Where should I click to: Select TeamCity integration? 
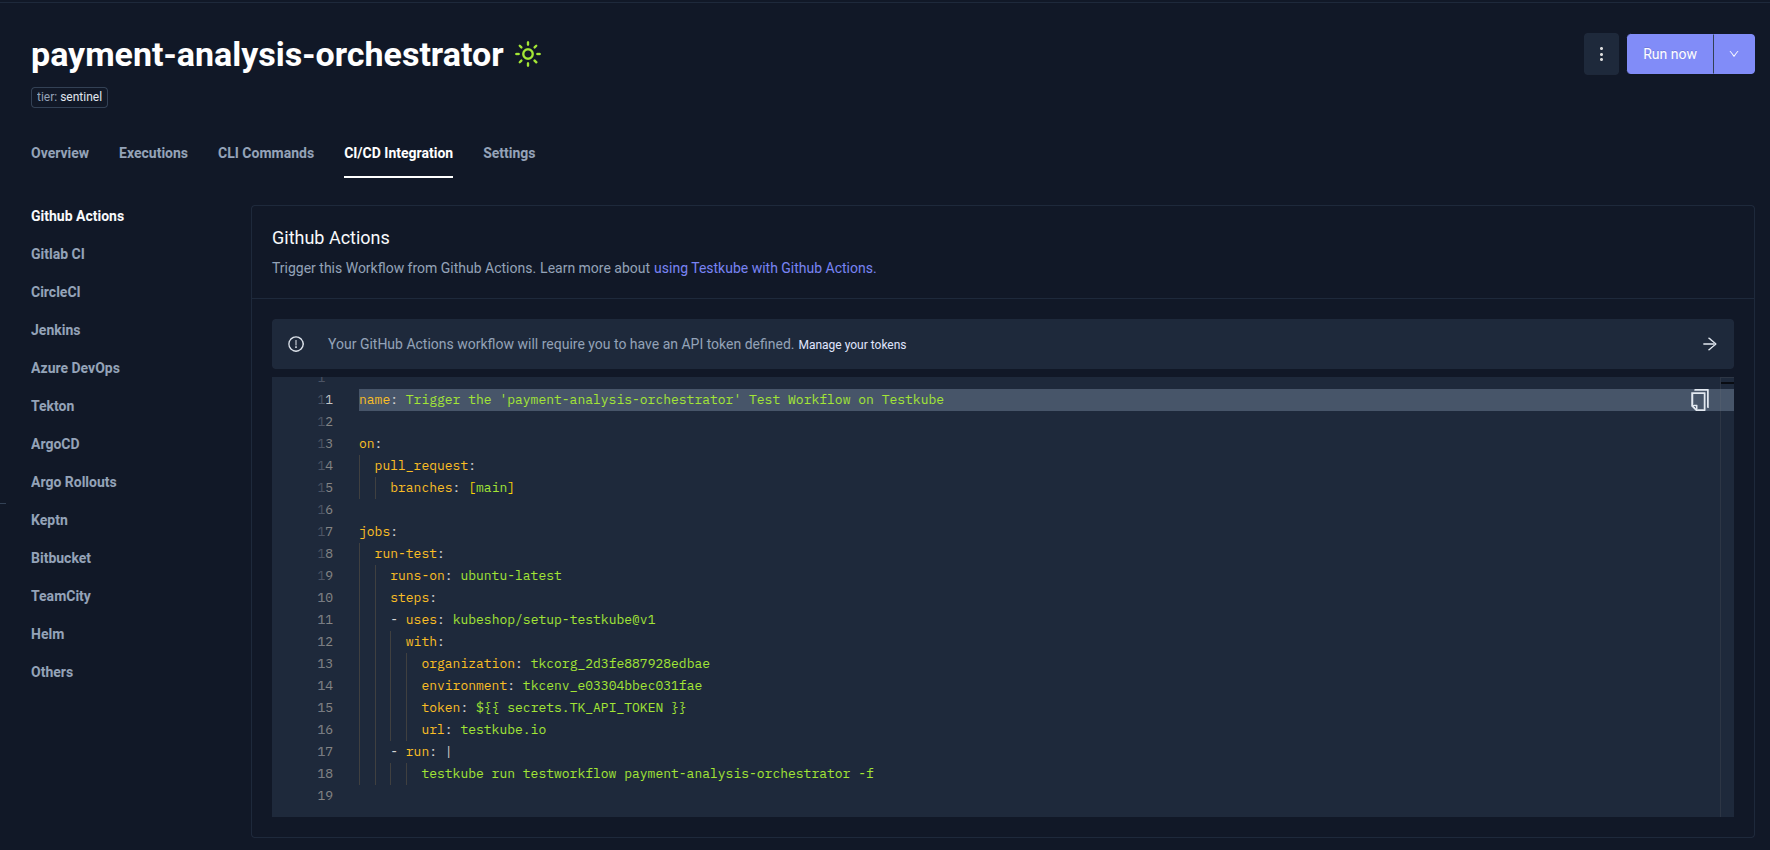[61, 596]
